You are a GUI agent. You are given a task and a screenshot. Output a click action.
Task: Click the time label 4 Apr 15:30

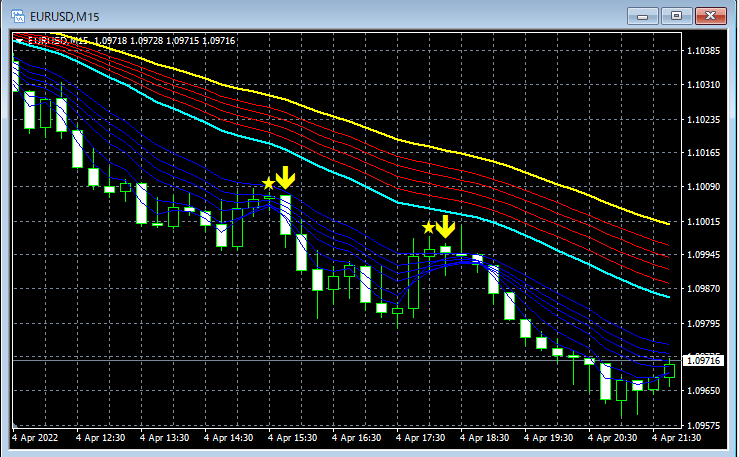coord(293,438)
